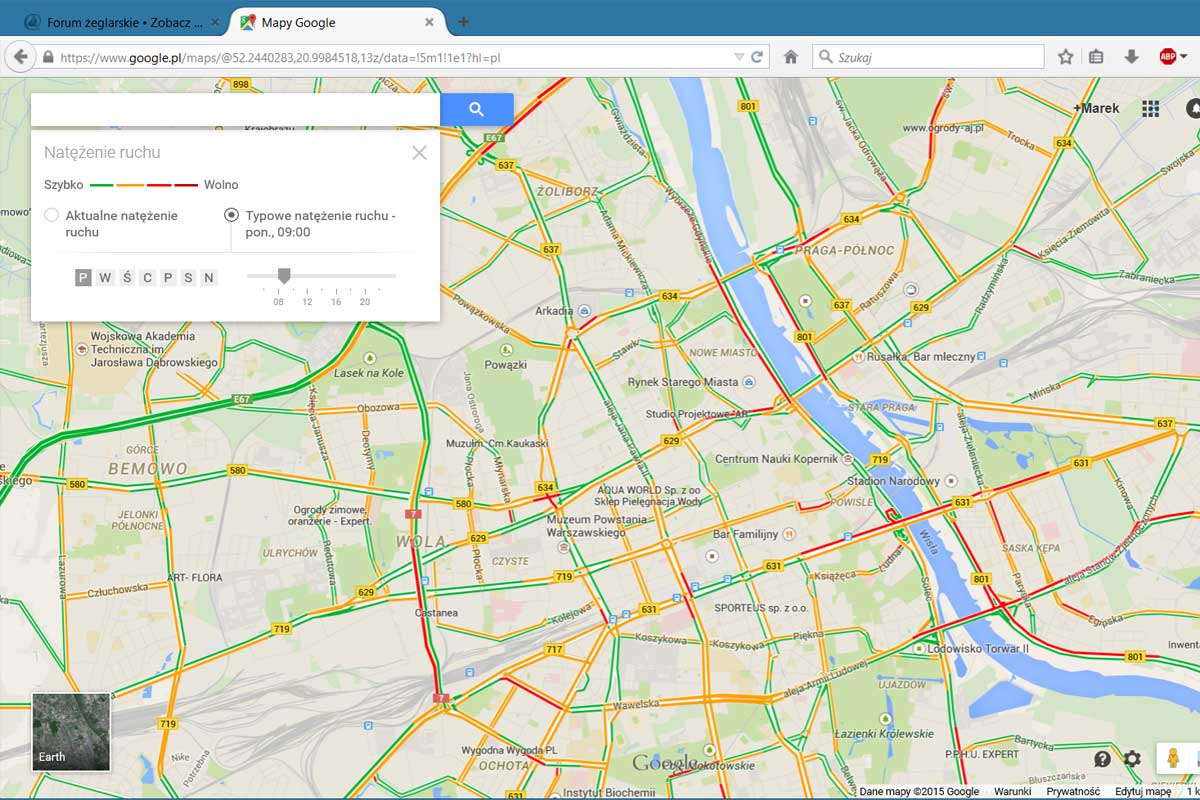
Task: Open the address bar history dropdown arrow
Action: [739, 58]
